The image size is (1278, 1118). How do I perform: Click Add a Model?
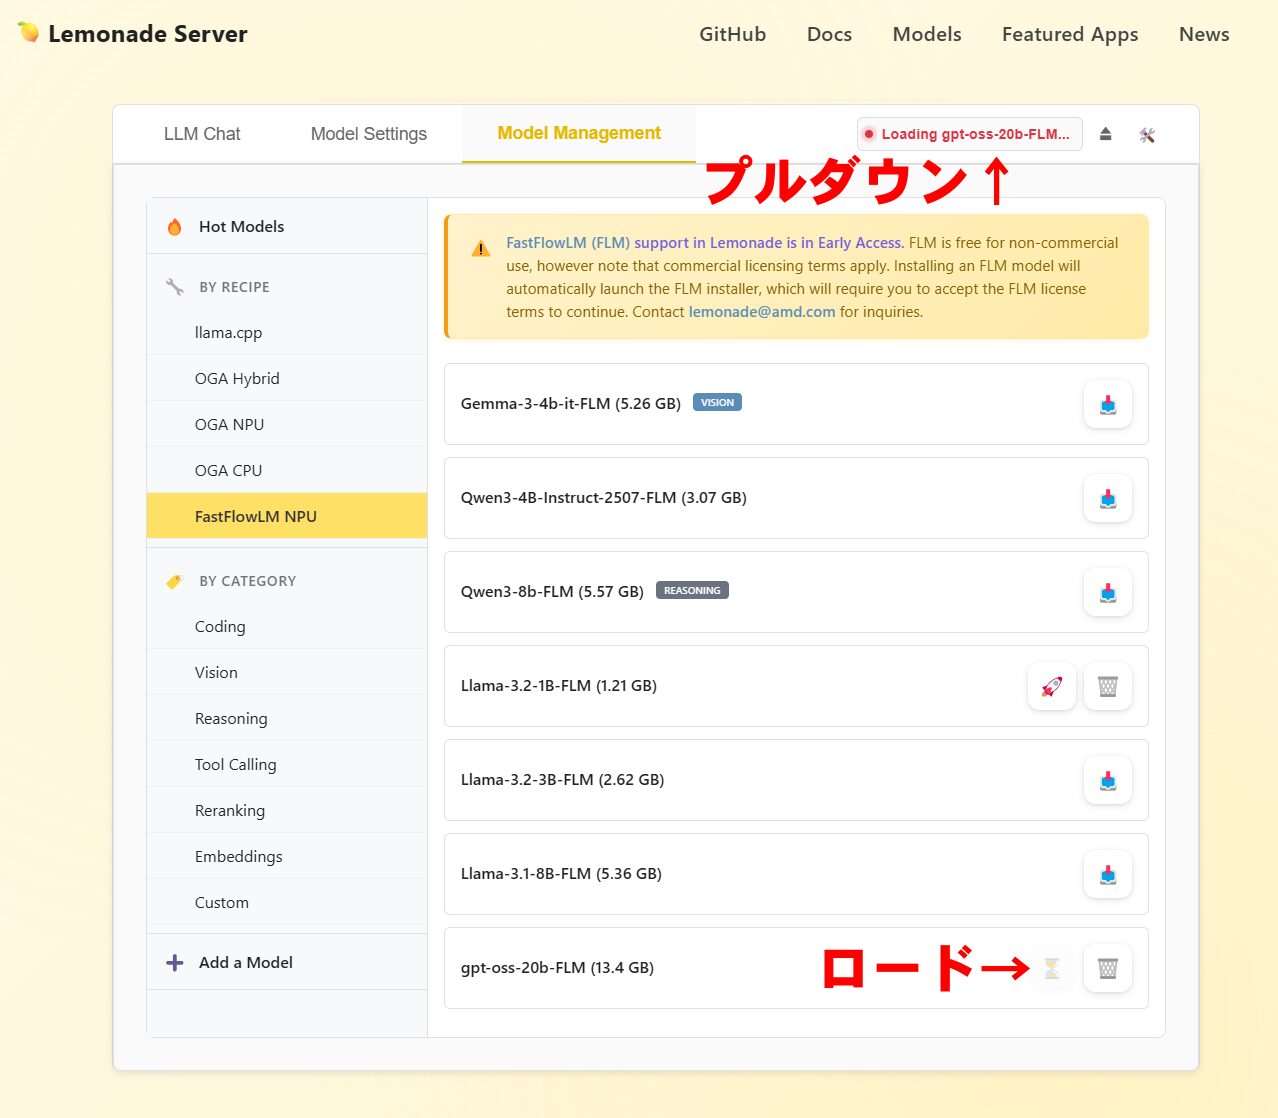[245, 962]
